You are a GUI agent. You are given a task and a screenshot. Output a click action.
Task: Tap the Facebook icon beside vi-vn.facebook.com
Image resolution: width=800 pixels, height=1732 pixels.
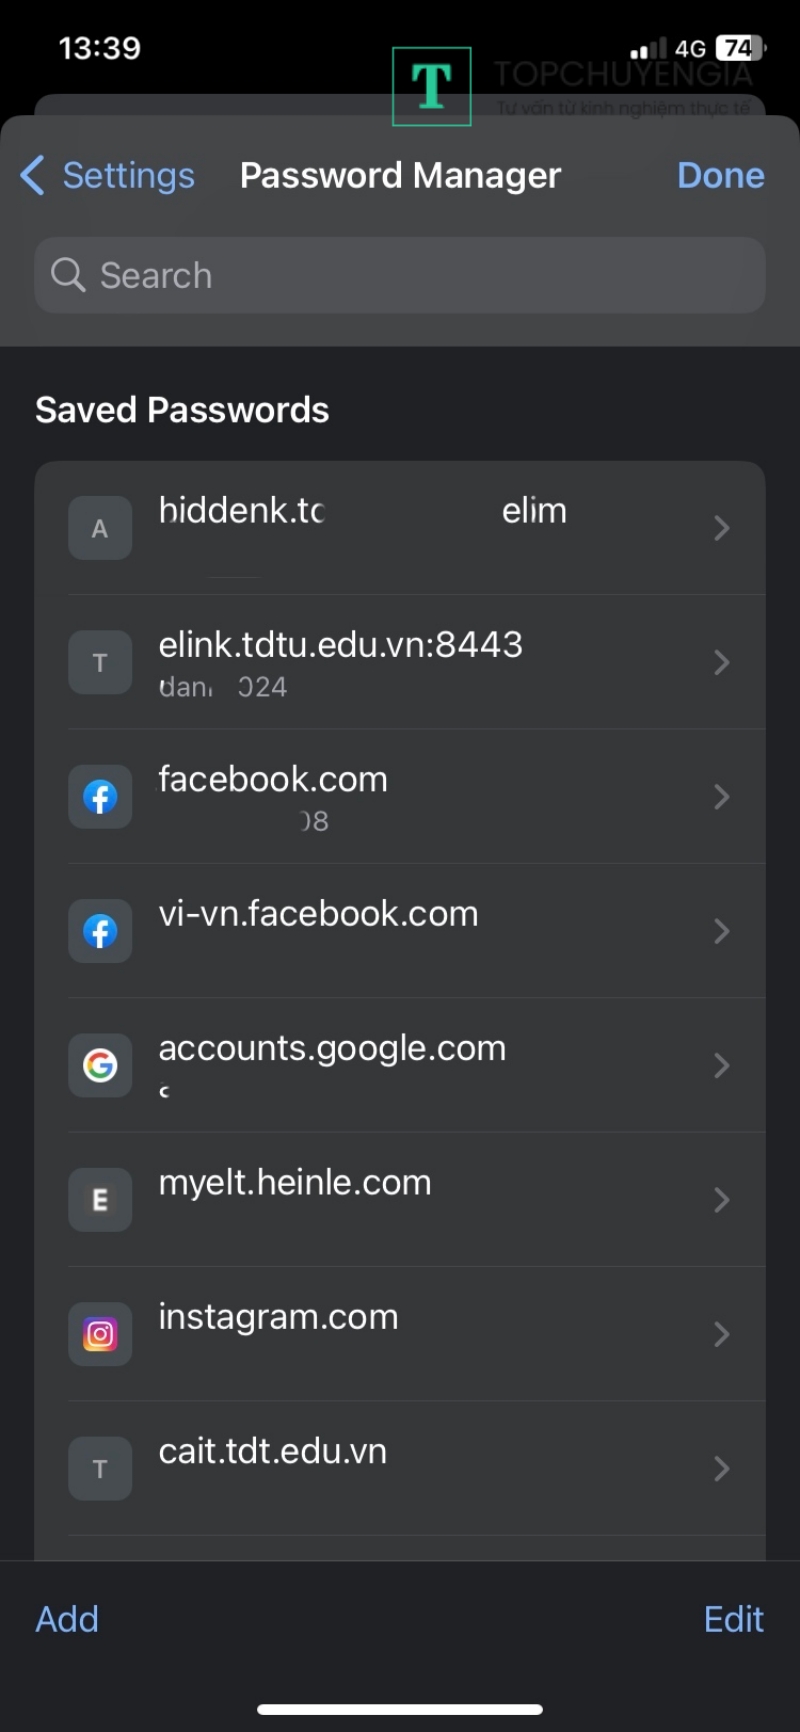click(x=100, y=931)
